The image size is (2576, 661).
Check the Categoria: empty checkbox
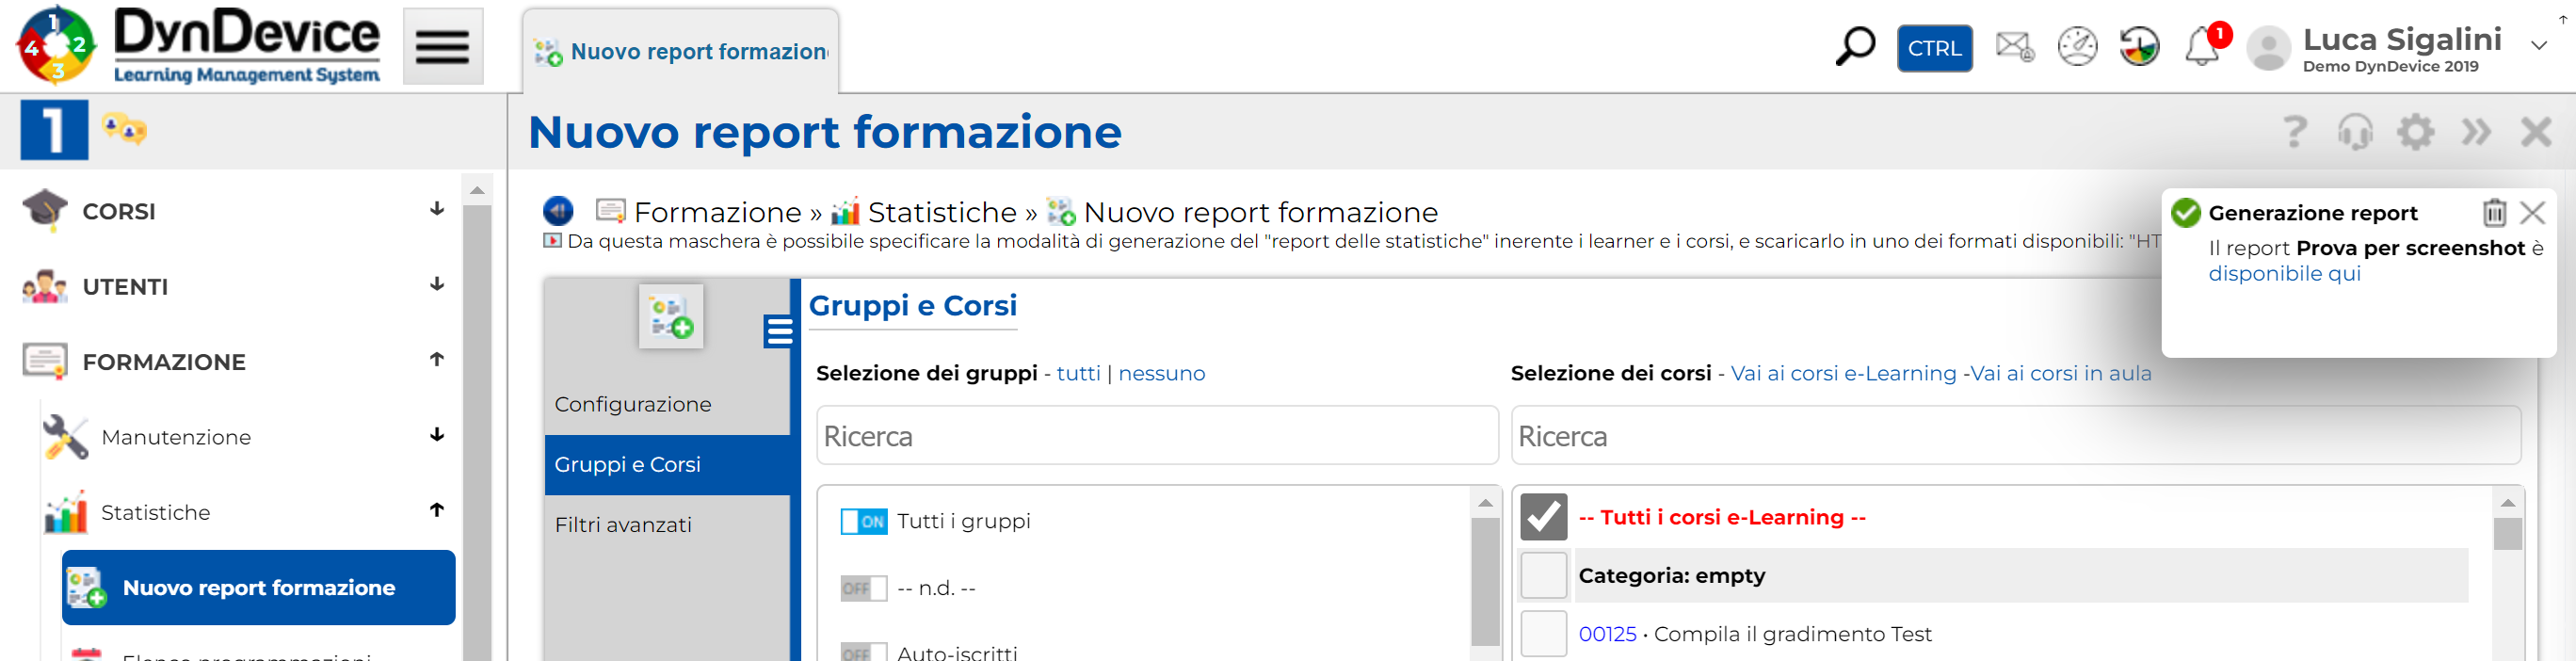tap(1543, 575)
